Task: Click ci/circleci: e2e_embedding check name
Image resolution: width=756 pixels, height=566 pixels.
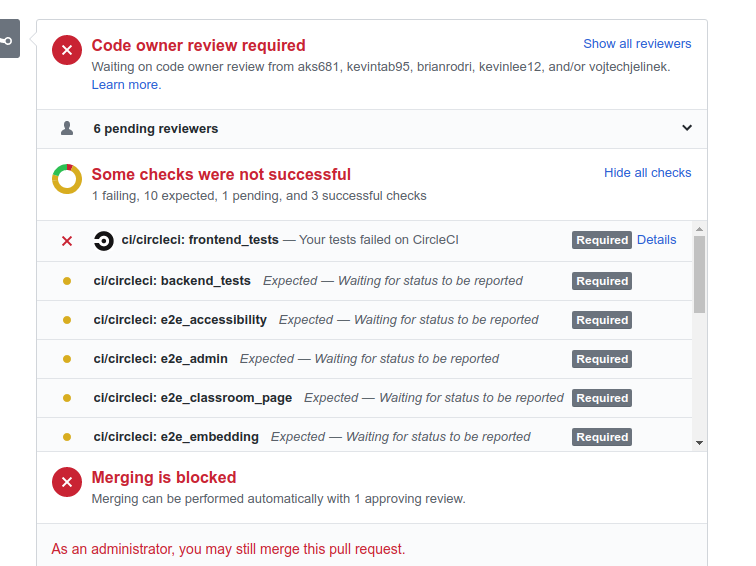Action: [176, 437]
